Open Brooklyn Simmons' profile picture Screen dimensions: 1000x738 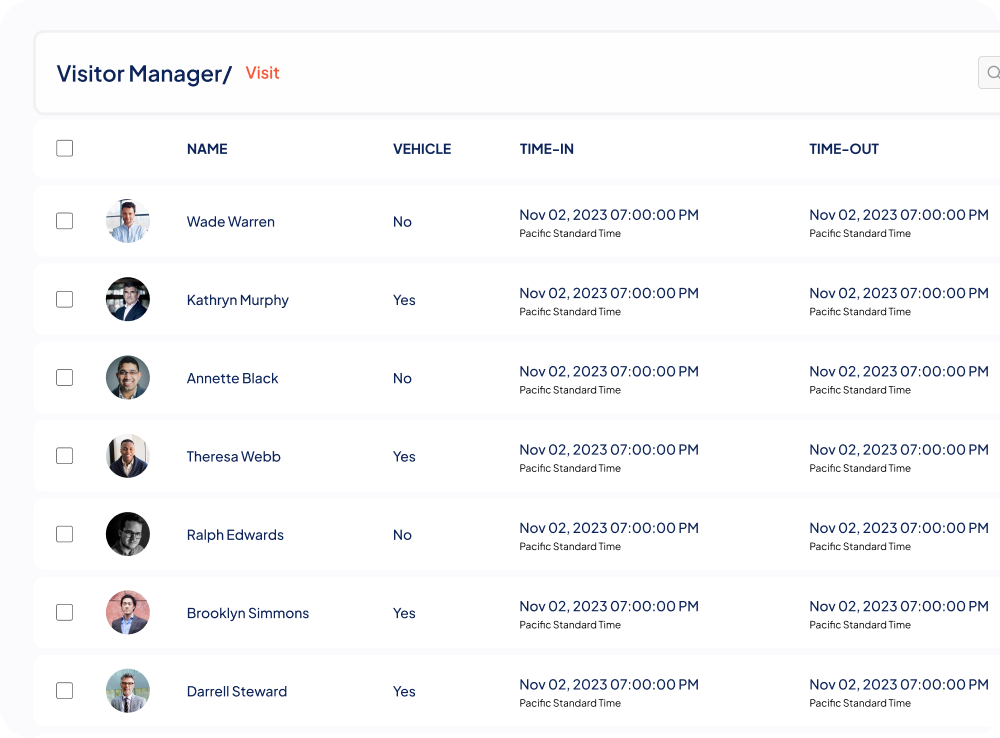(x=128, y=613)
